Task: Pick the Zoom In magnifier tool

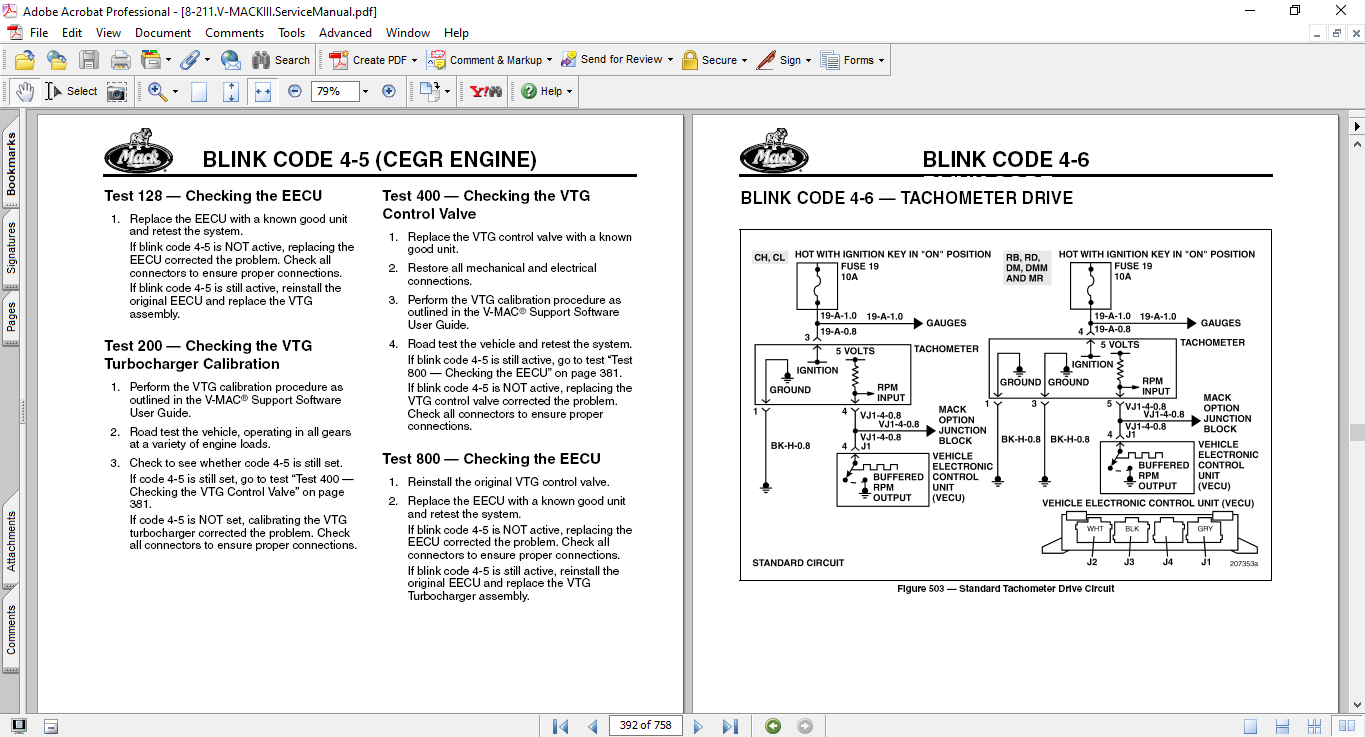Action: [157, 91]
